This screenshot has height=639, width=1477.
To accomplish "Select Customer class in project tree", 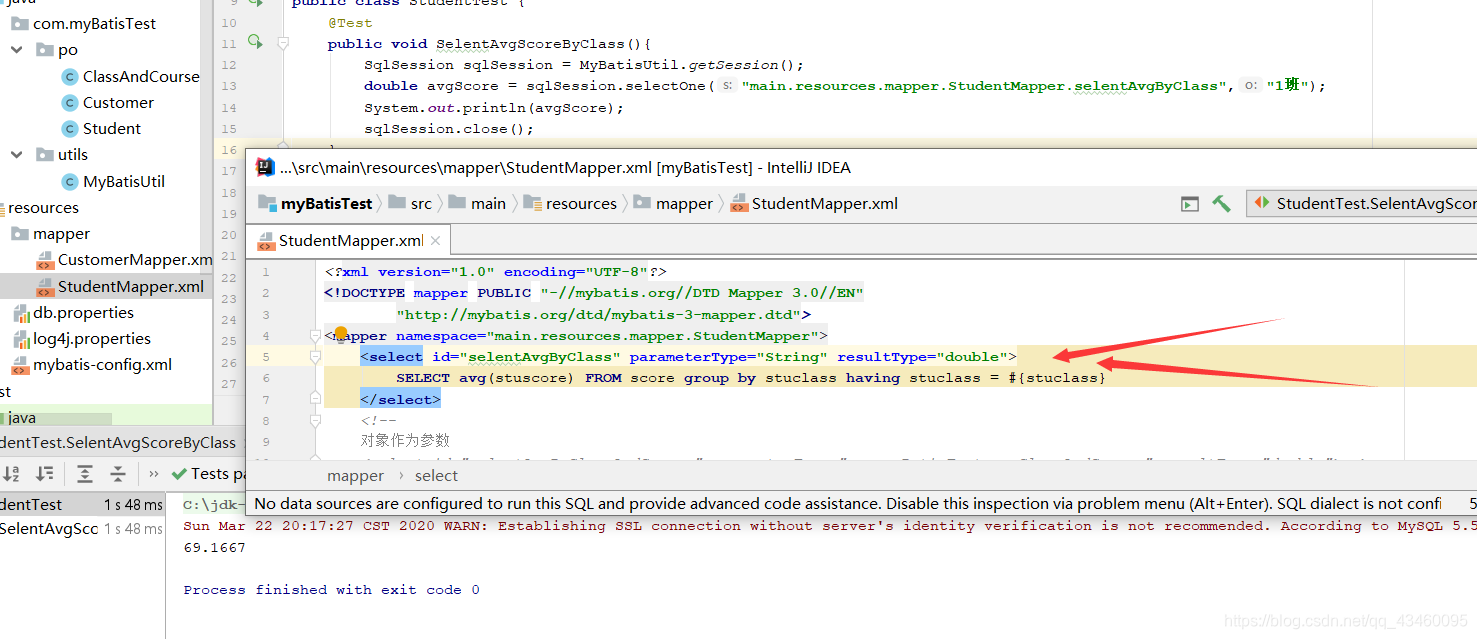I will tap(118, 102).
